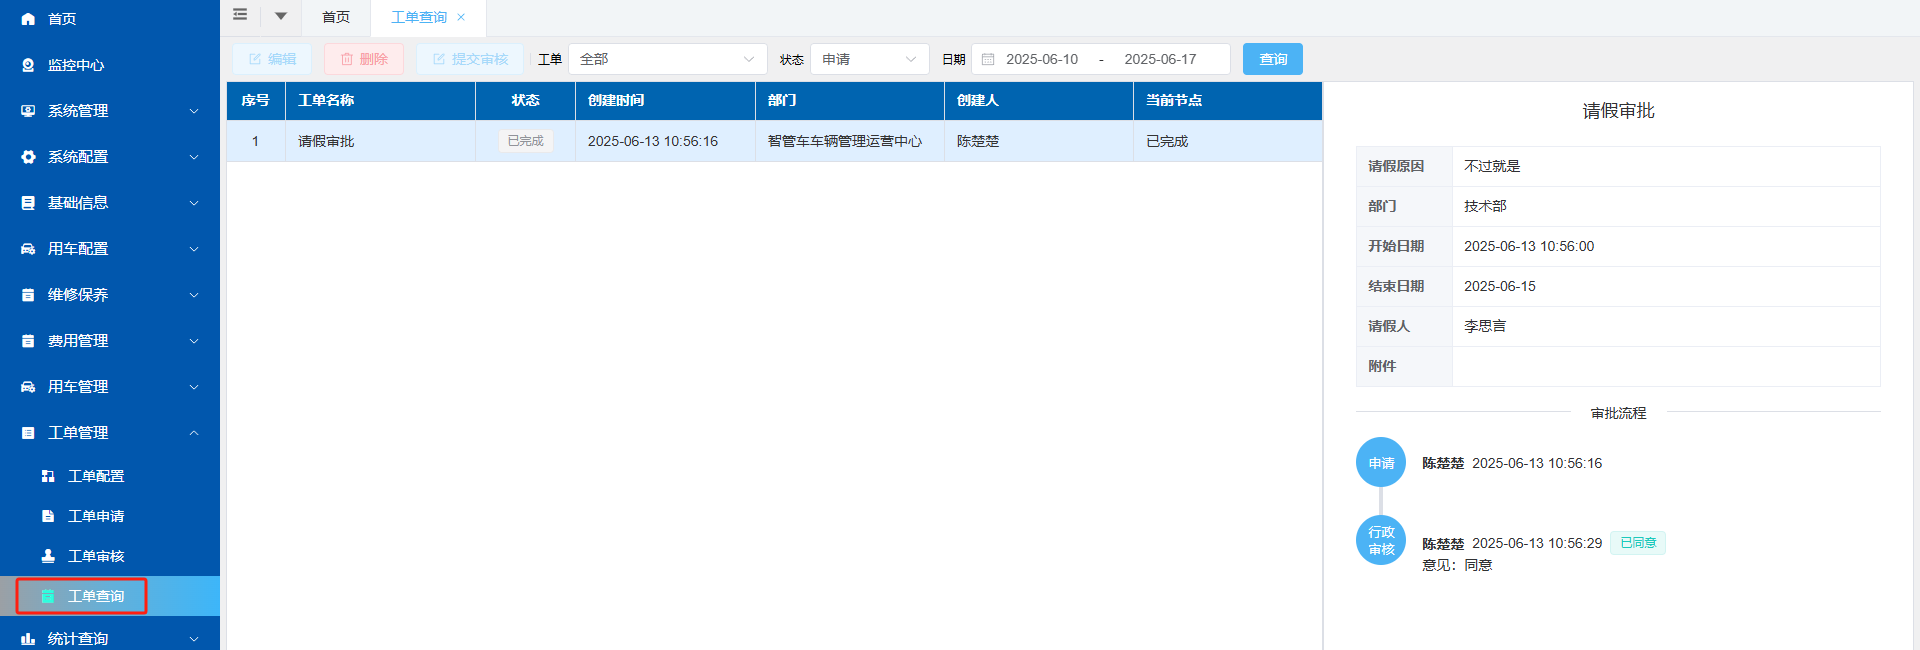The image size is (1920, 650).
Task: Open the tab options down-arrow icon
Action: tap(281, 16)
